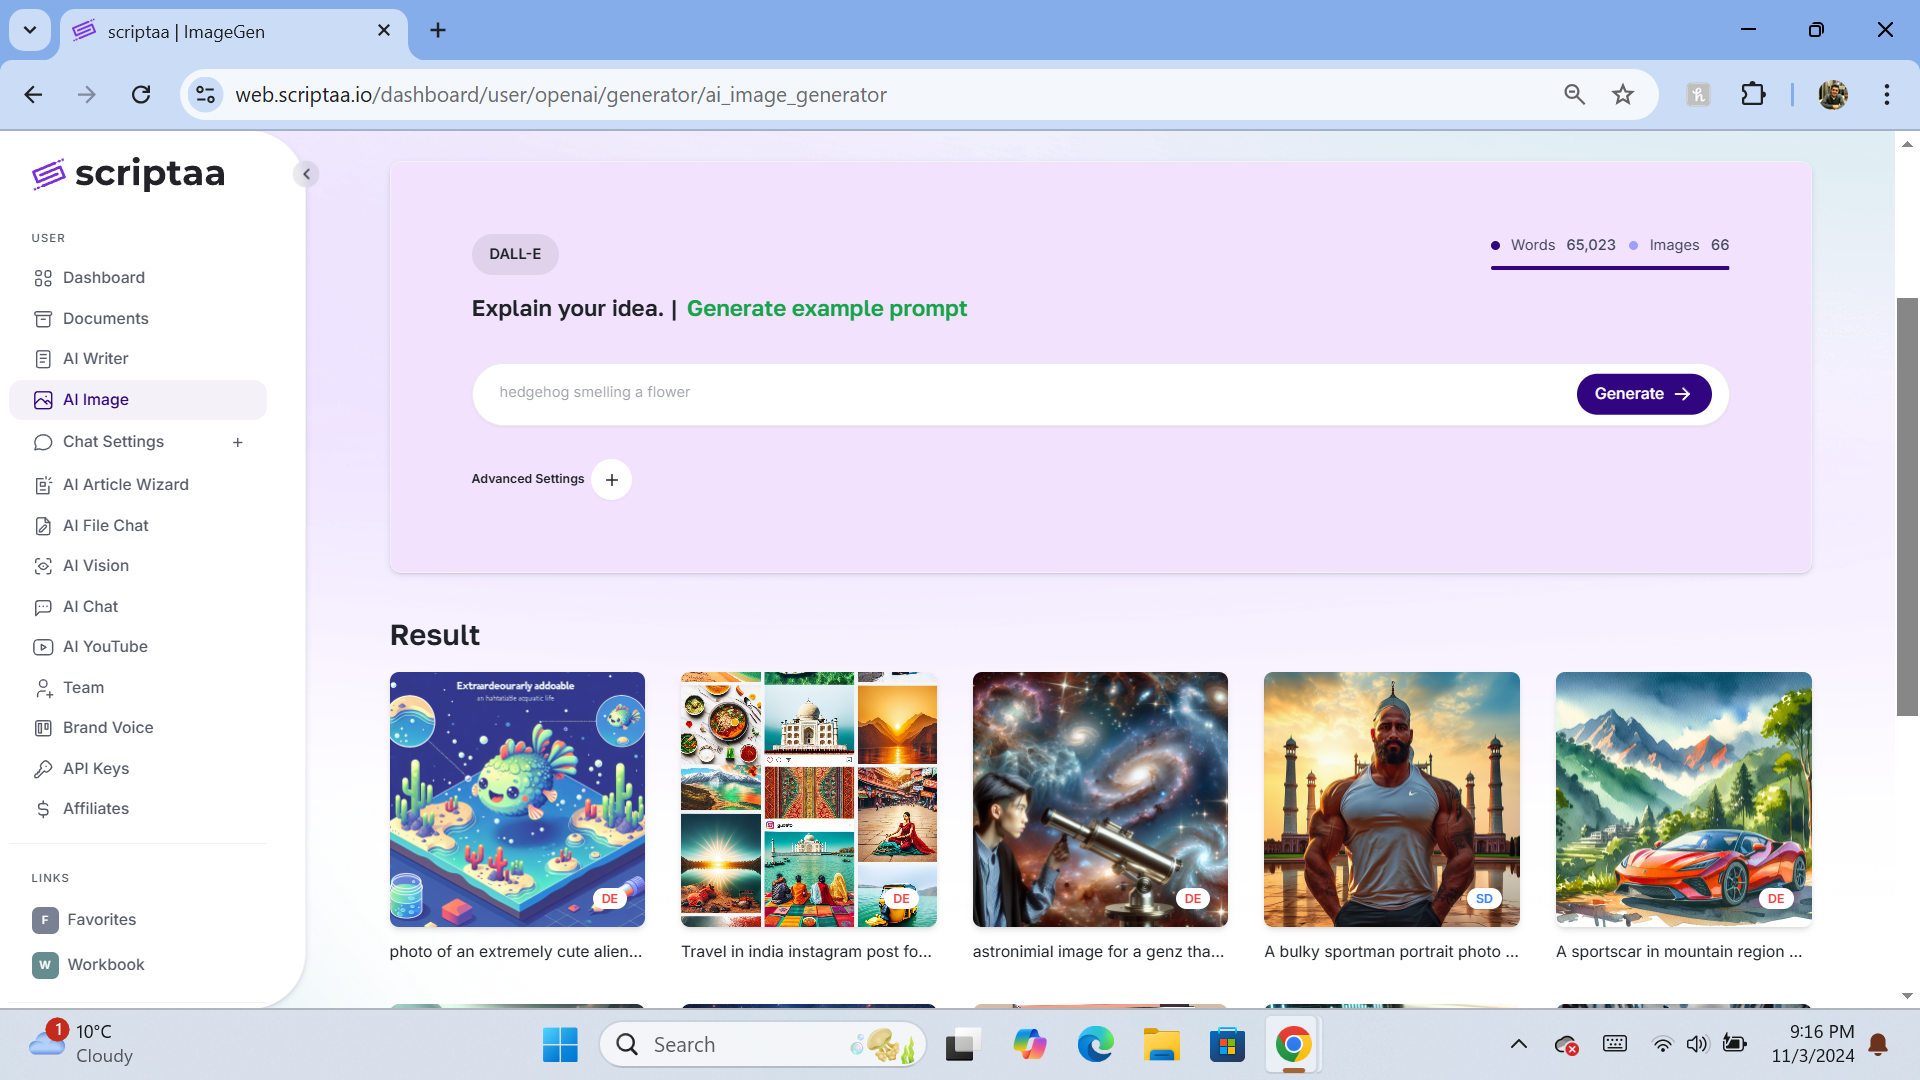1920x1080 pixels.
Task: Bookmark this page with the star icon
Action: [x=1622, y=95]
